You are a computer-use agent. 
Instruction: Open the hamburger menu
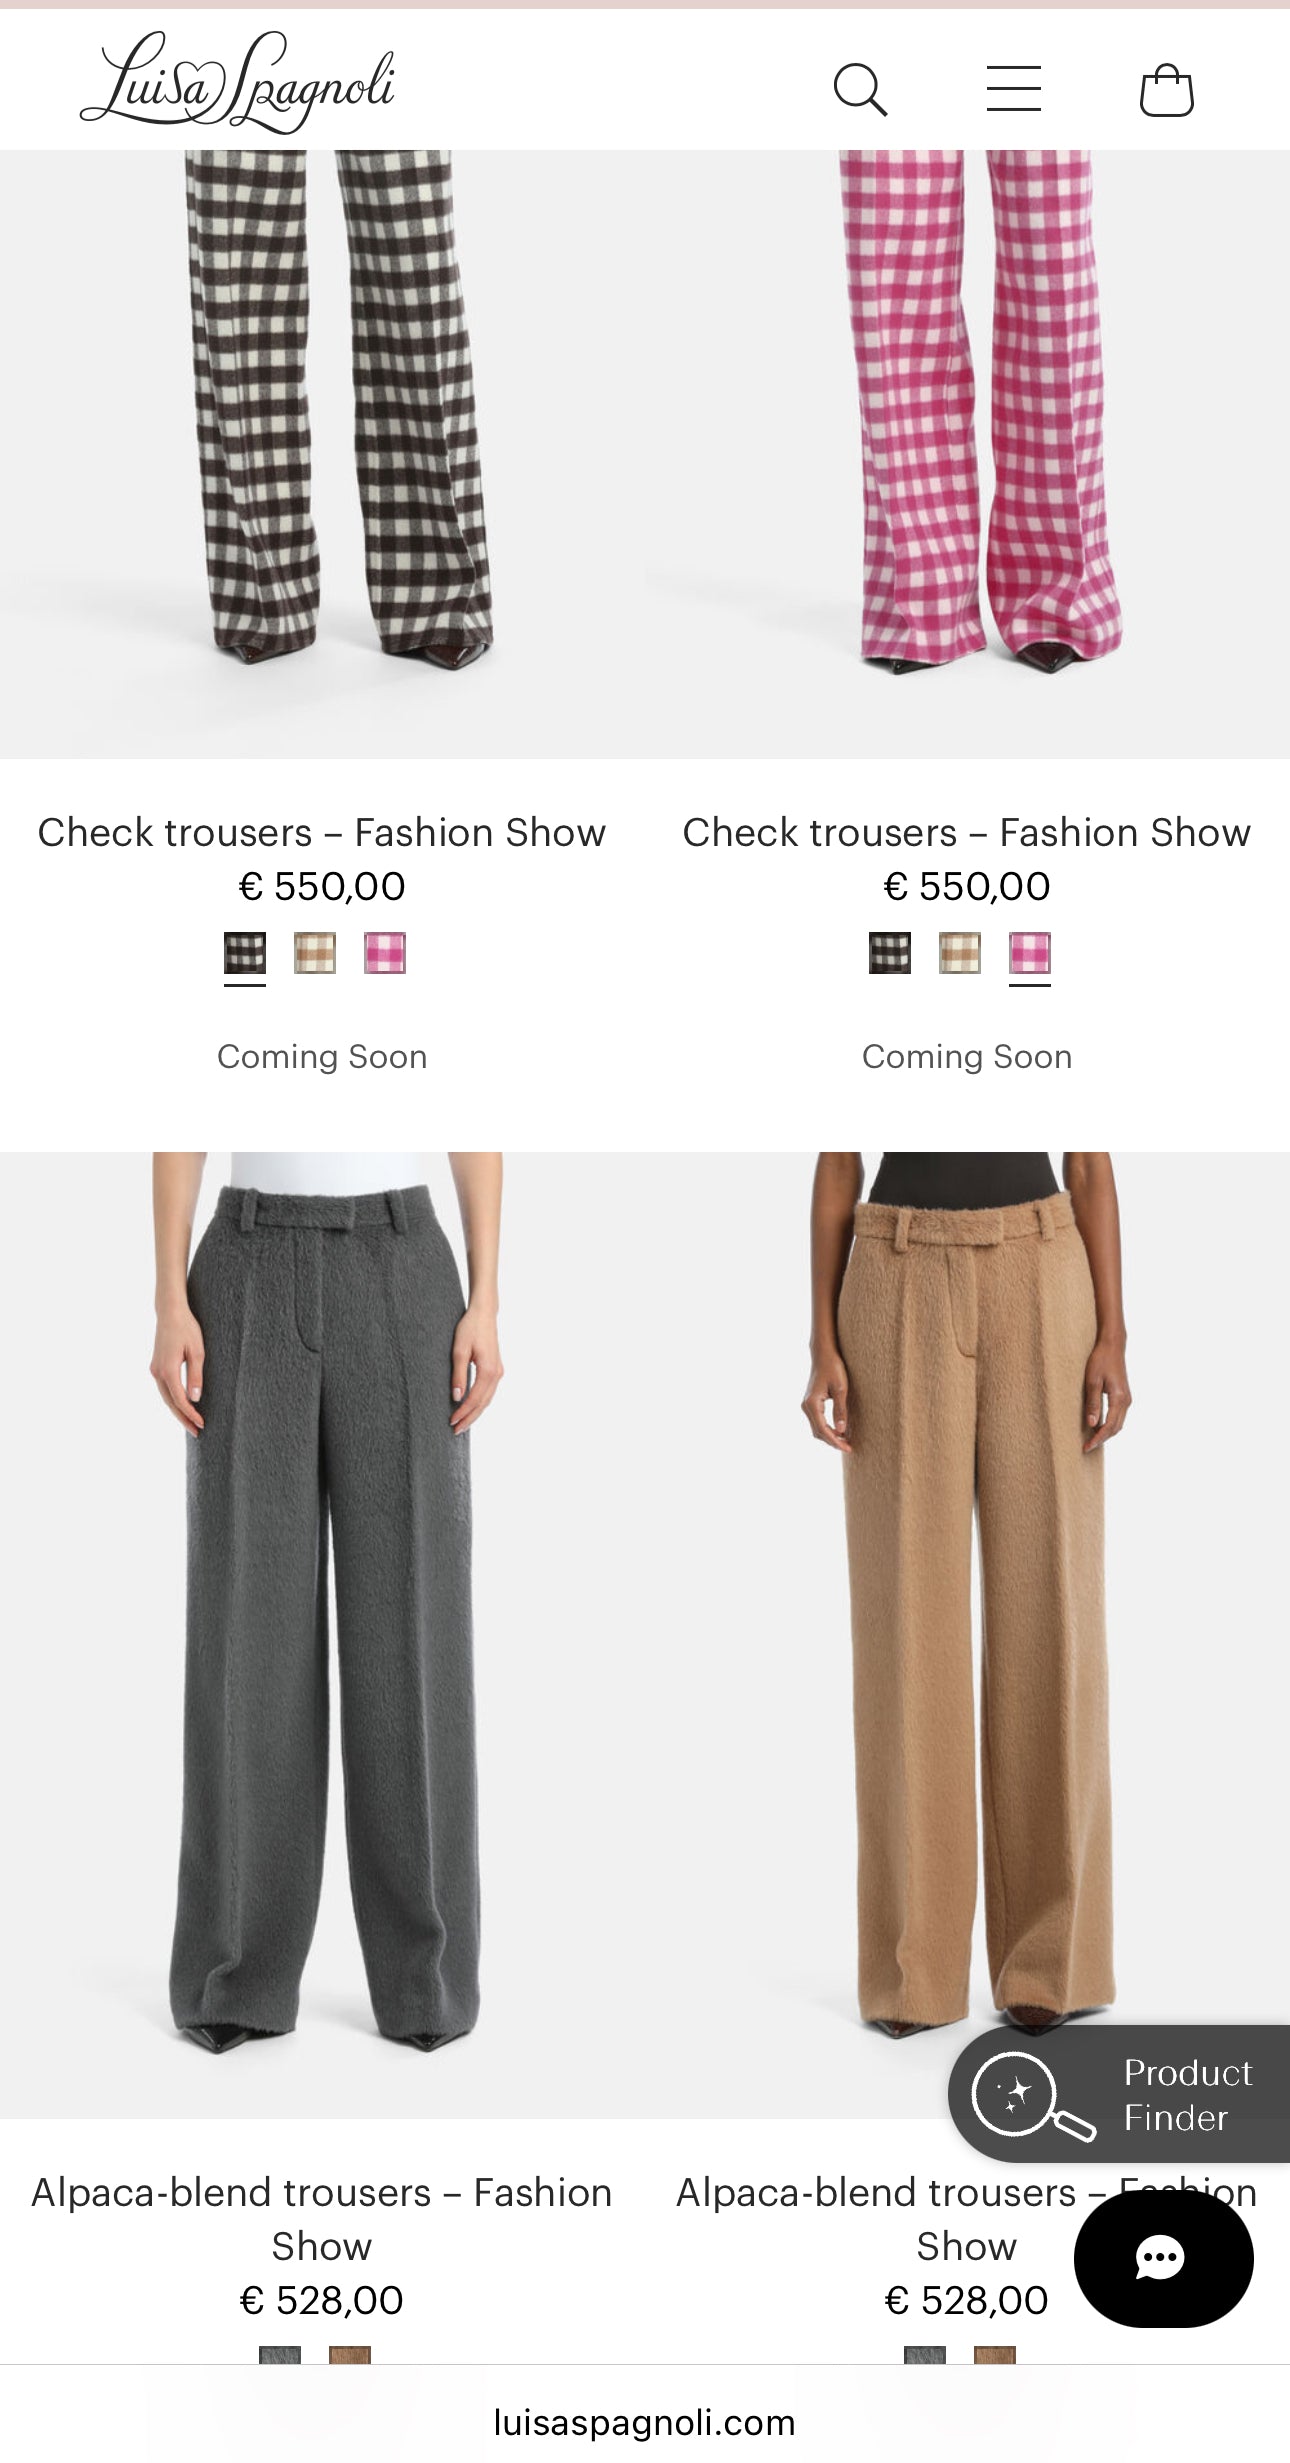tap(1013, 88)
